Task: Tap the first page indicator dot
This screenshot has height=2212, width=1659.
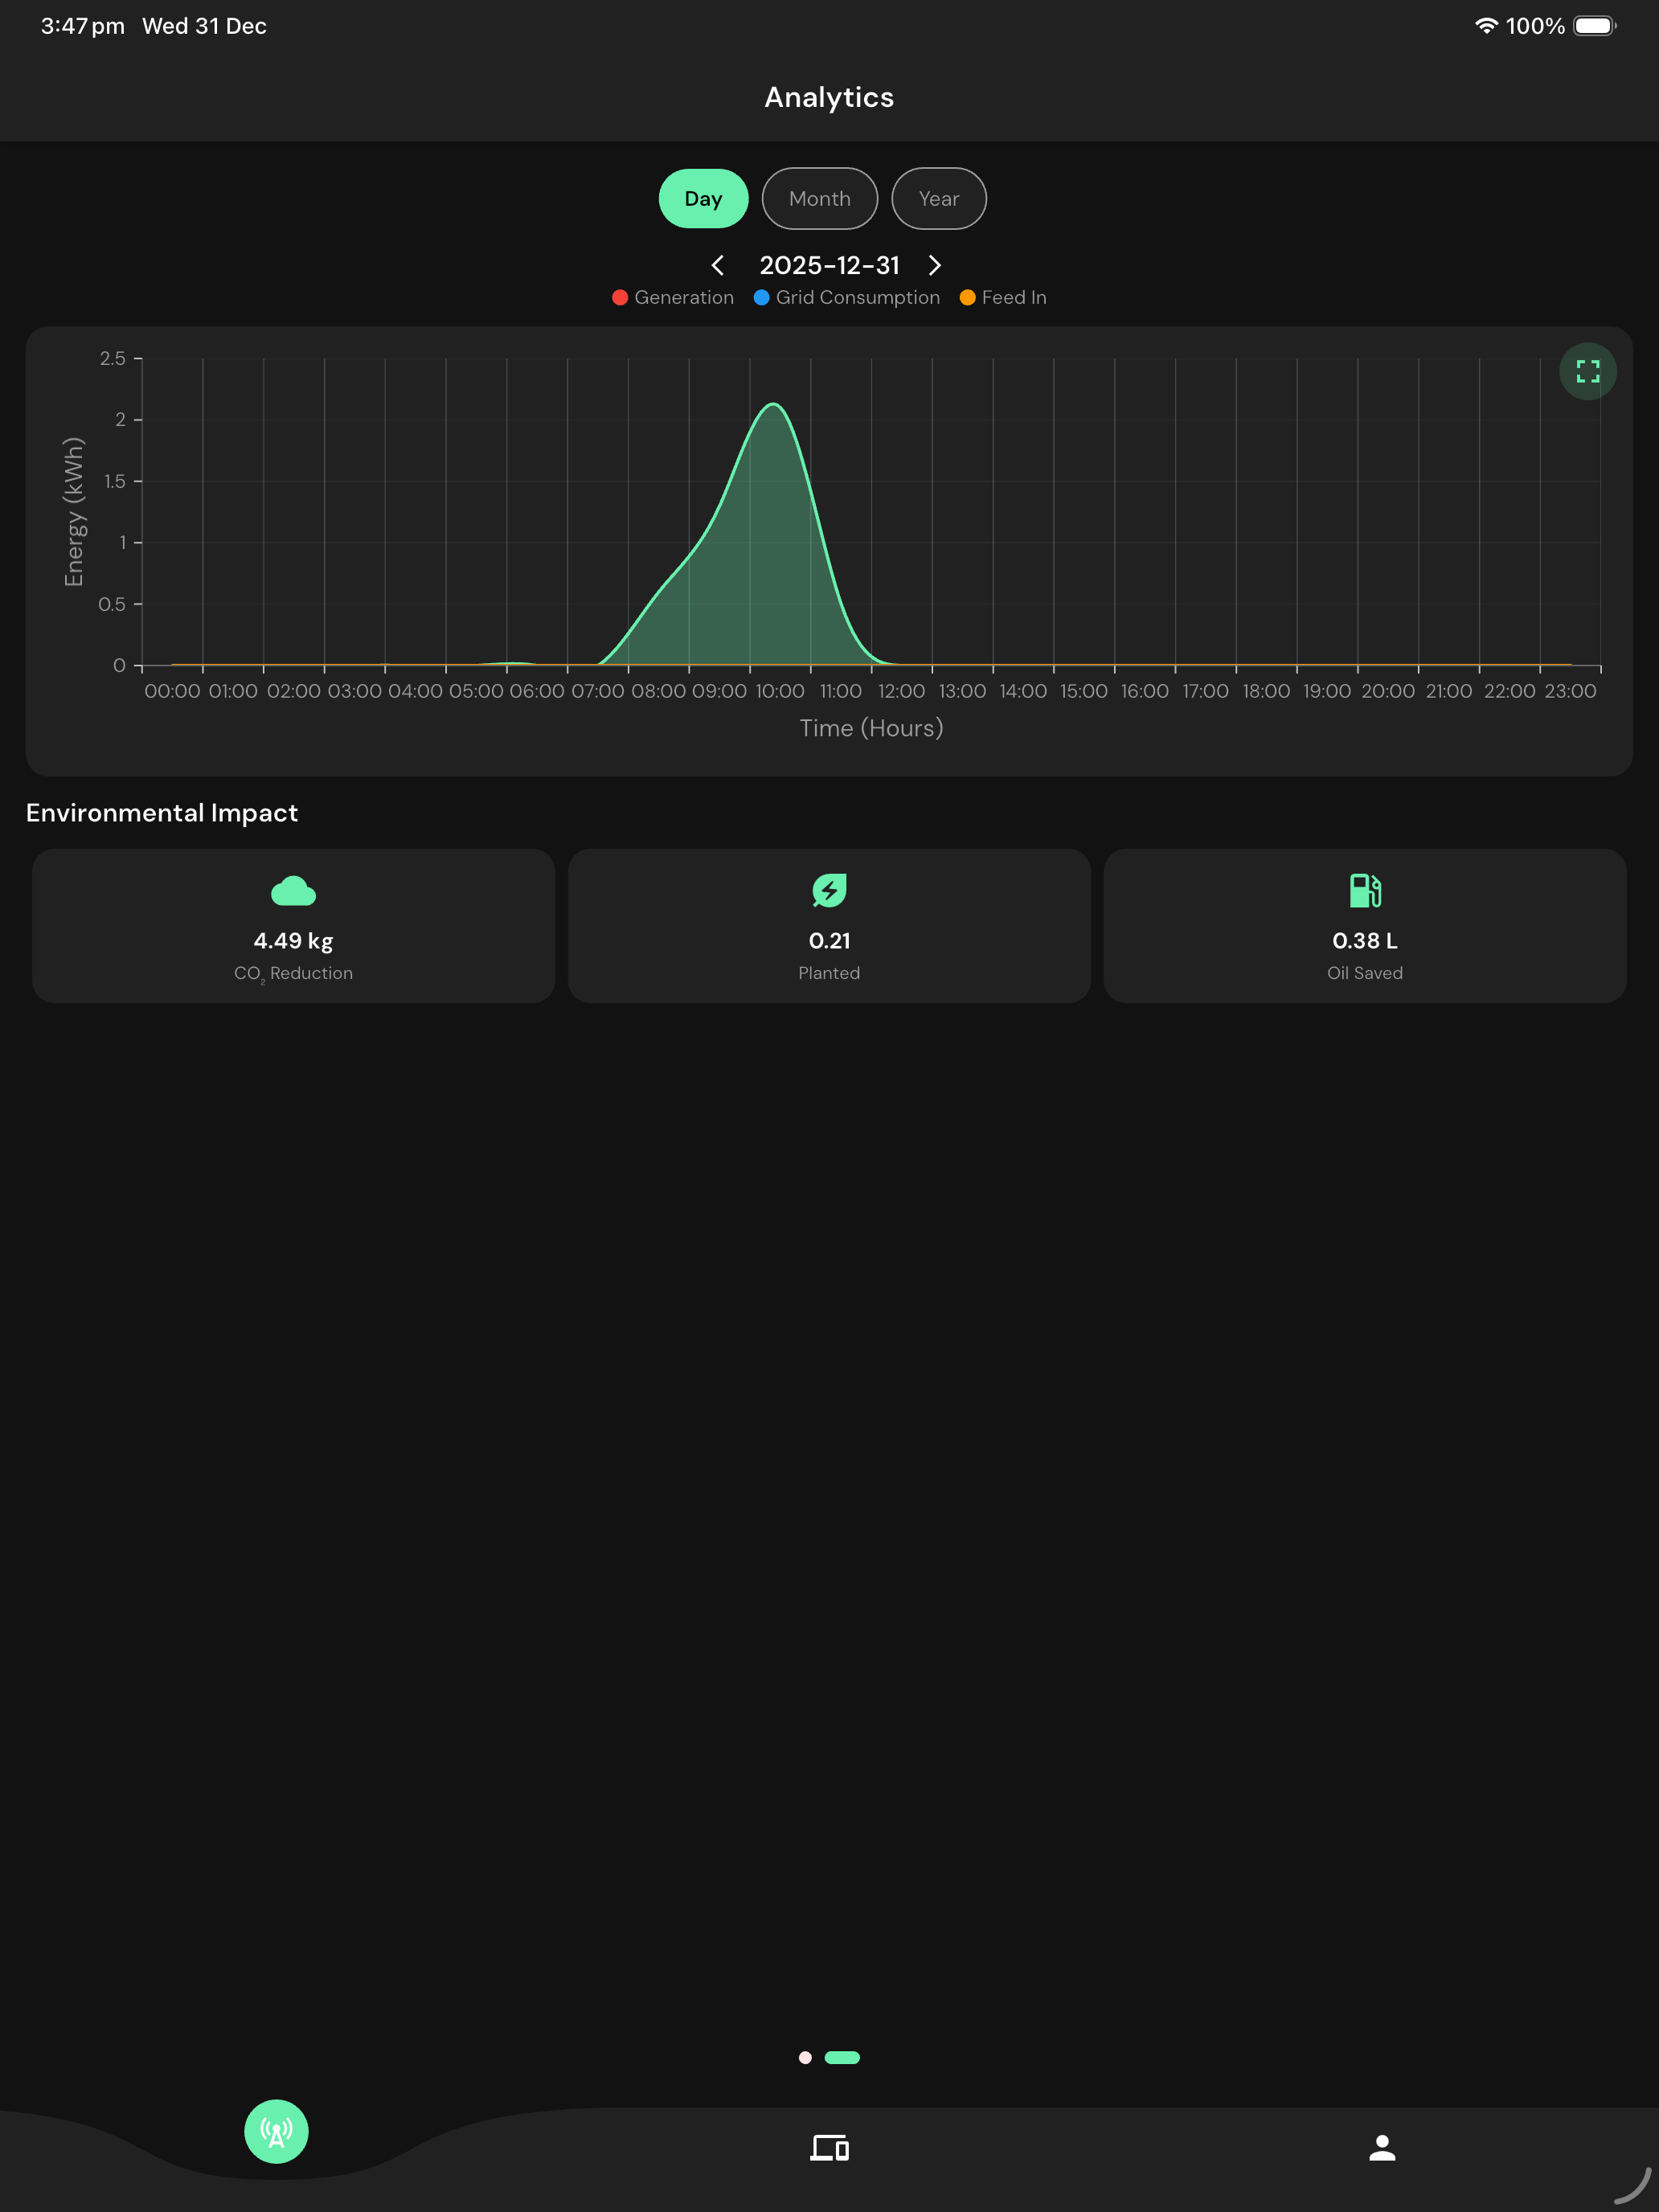Action: (x=805, y=2057)
